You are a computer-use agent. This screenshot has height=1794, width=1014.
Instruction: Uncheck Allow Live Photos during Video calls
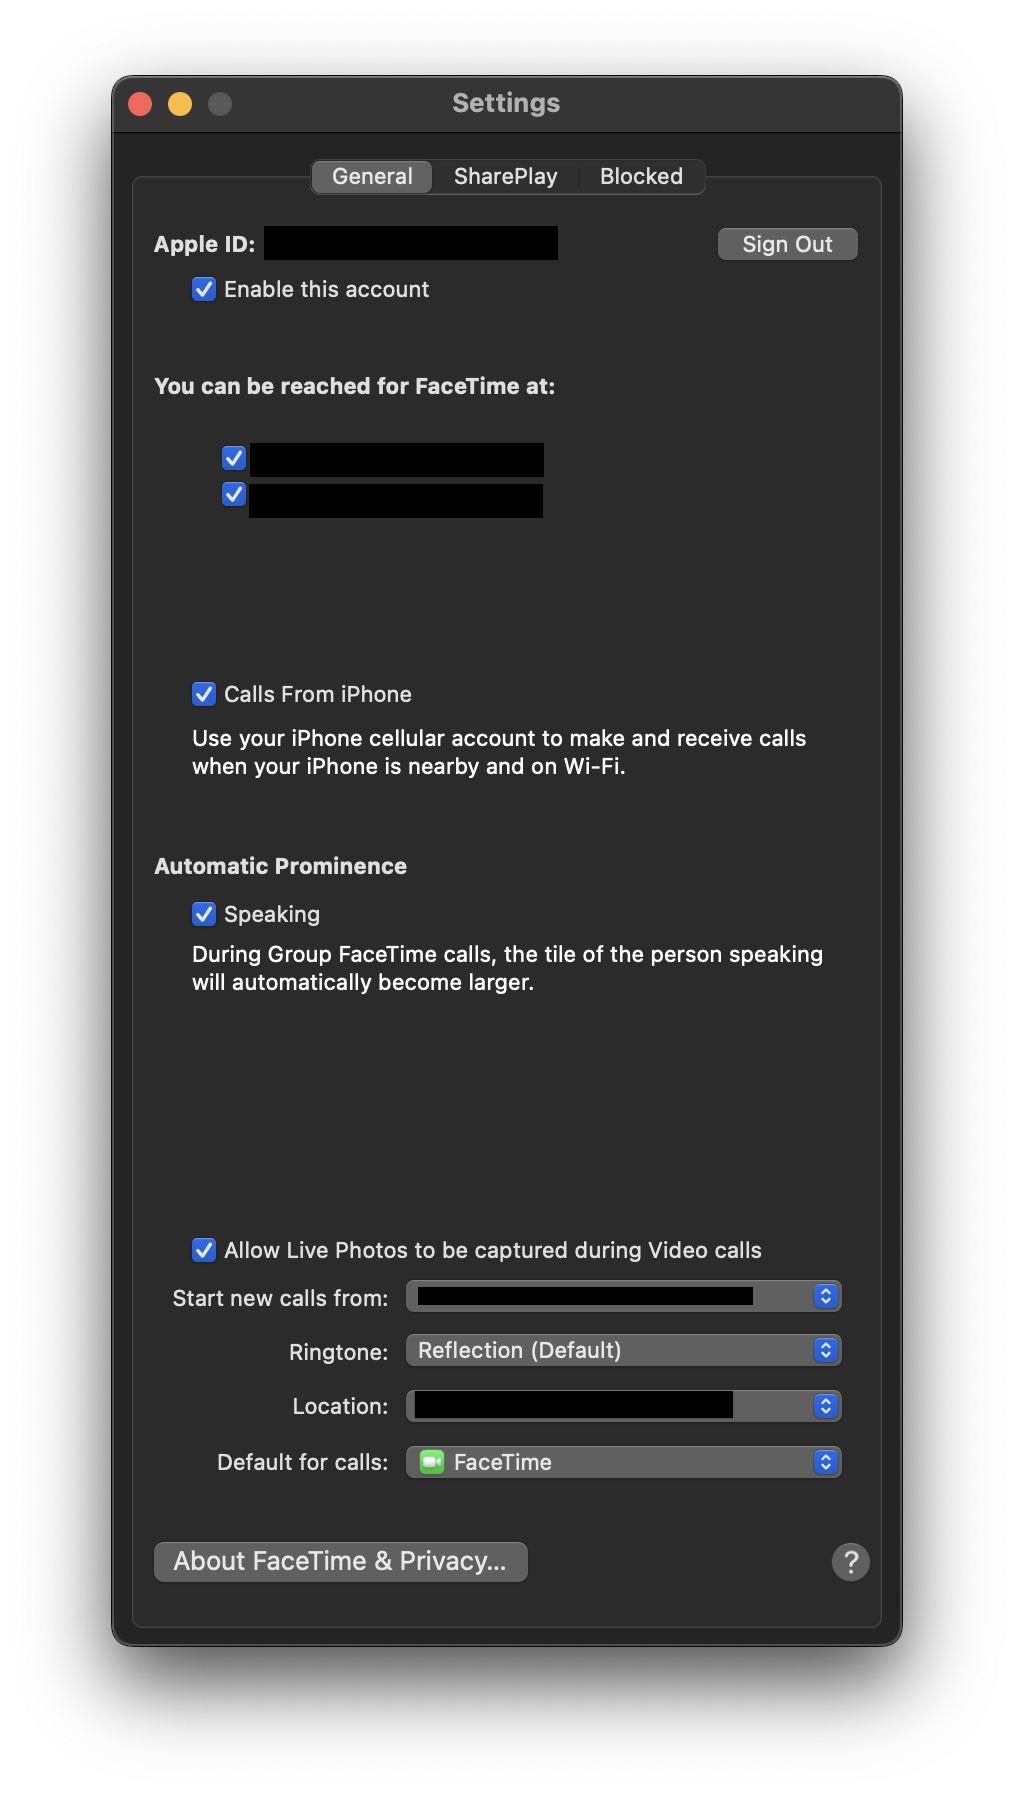coord(204,1250)
